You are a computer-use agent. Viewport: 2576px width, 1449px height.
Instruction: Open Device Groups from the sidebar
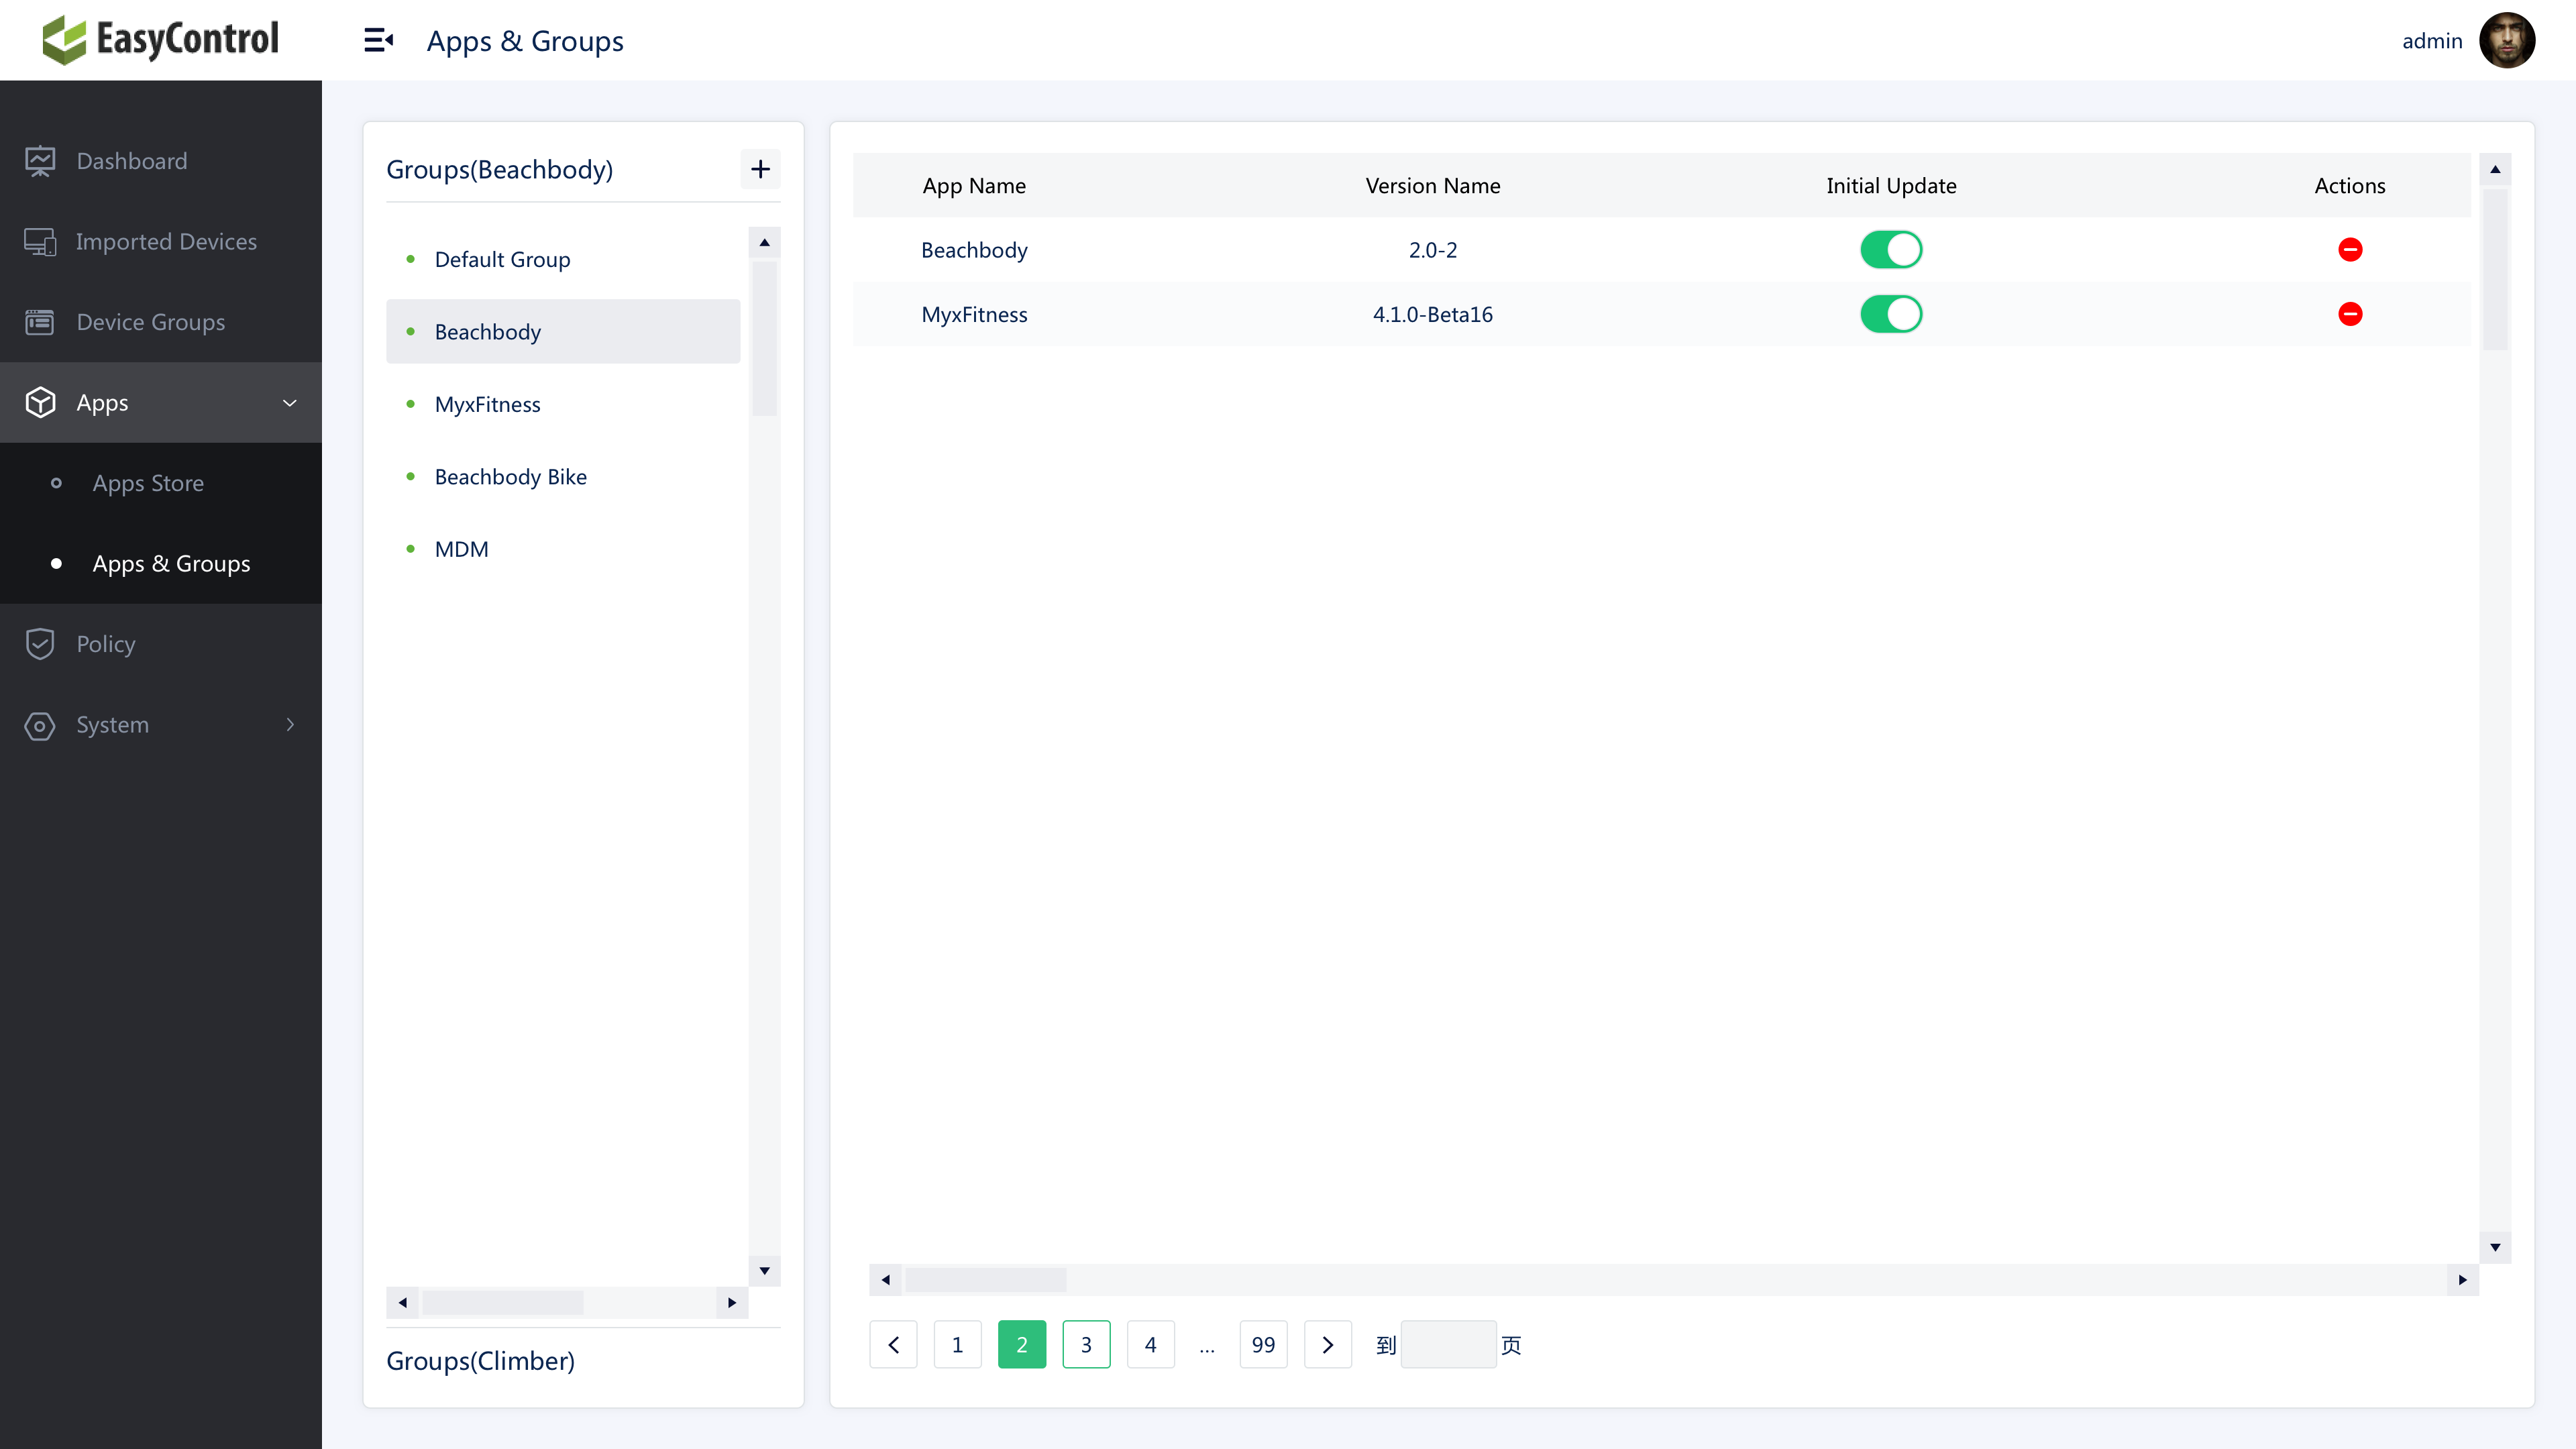tap(149, 321)
